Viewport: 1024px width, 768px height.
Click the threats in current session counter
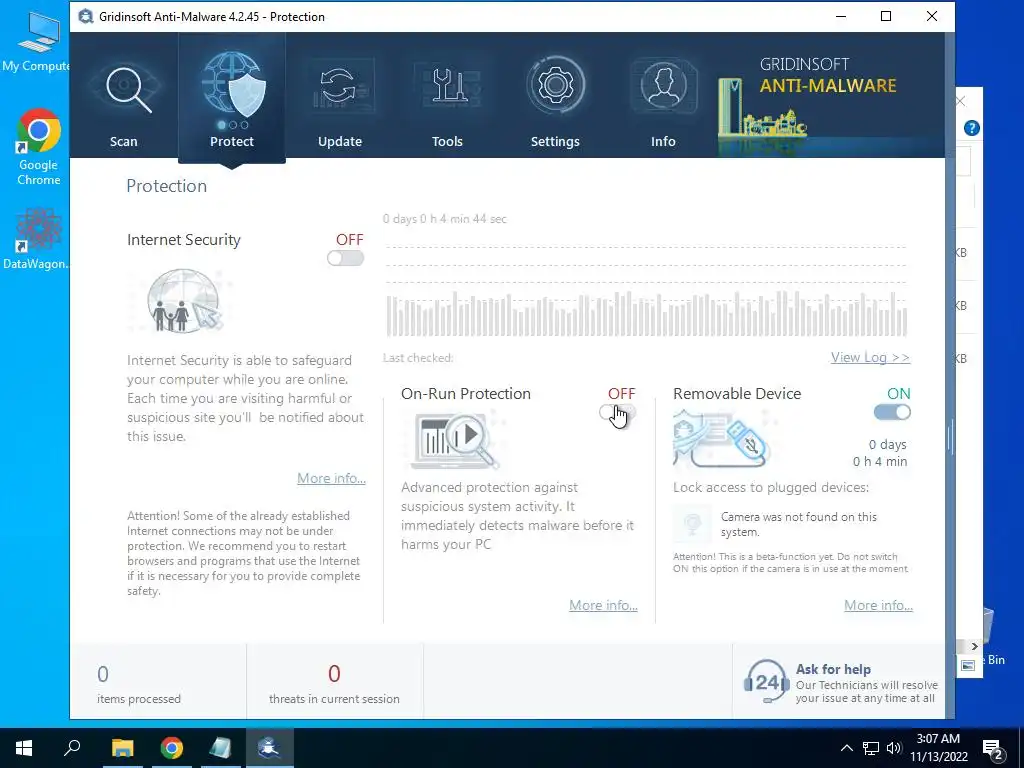[x=334, y=683]
